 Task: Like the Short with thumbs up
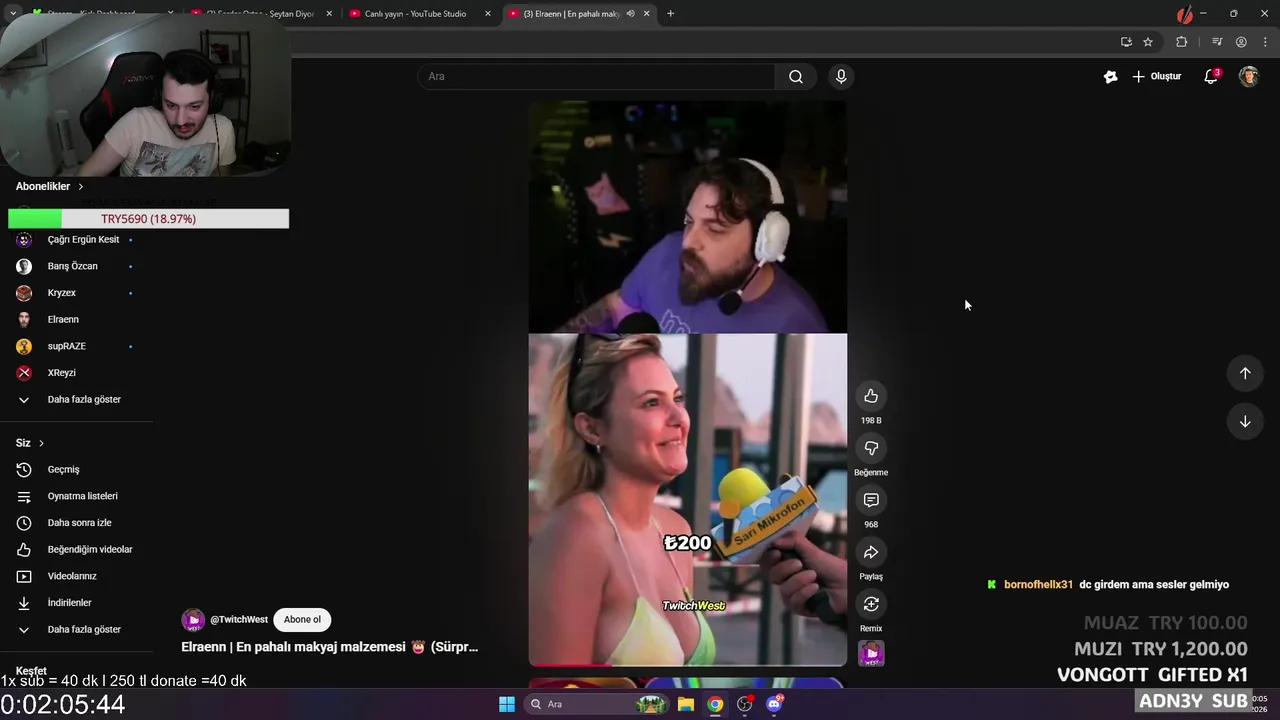[871, 396]
